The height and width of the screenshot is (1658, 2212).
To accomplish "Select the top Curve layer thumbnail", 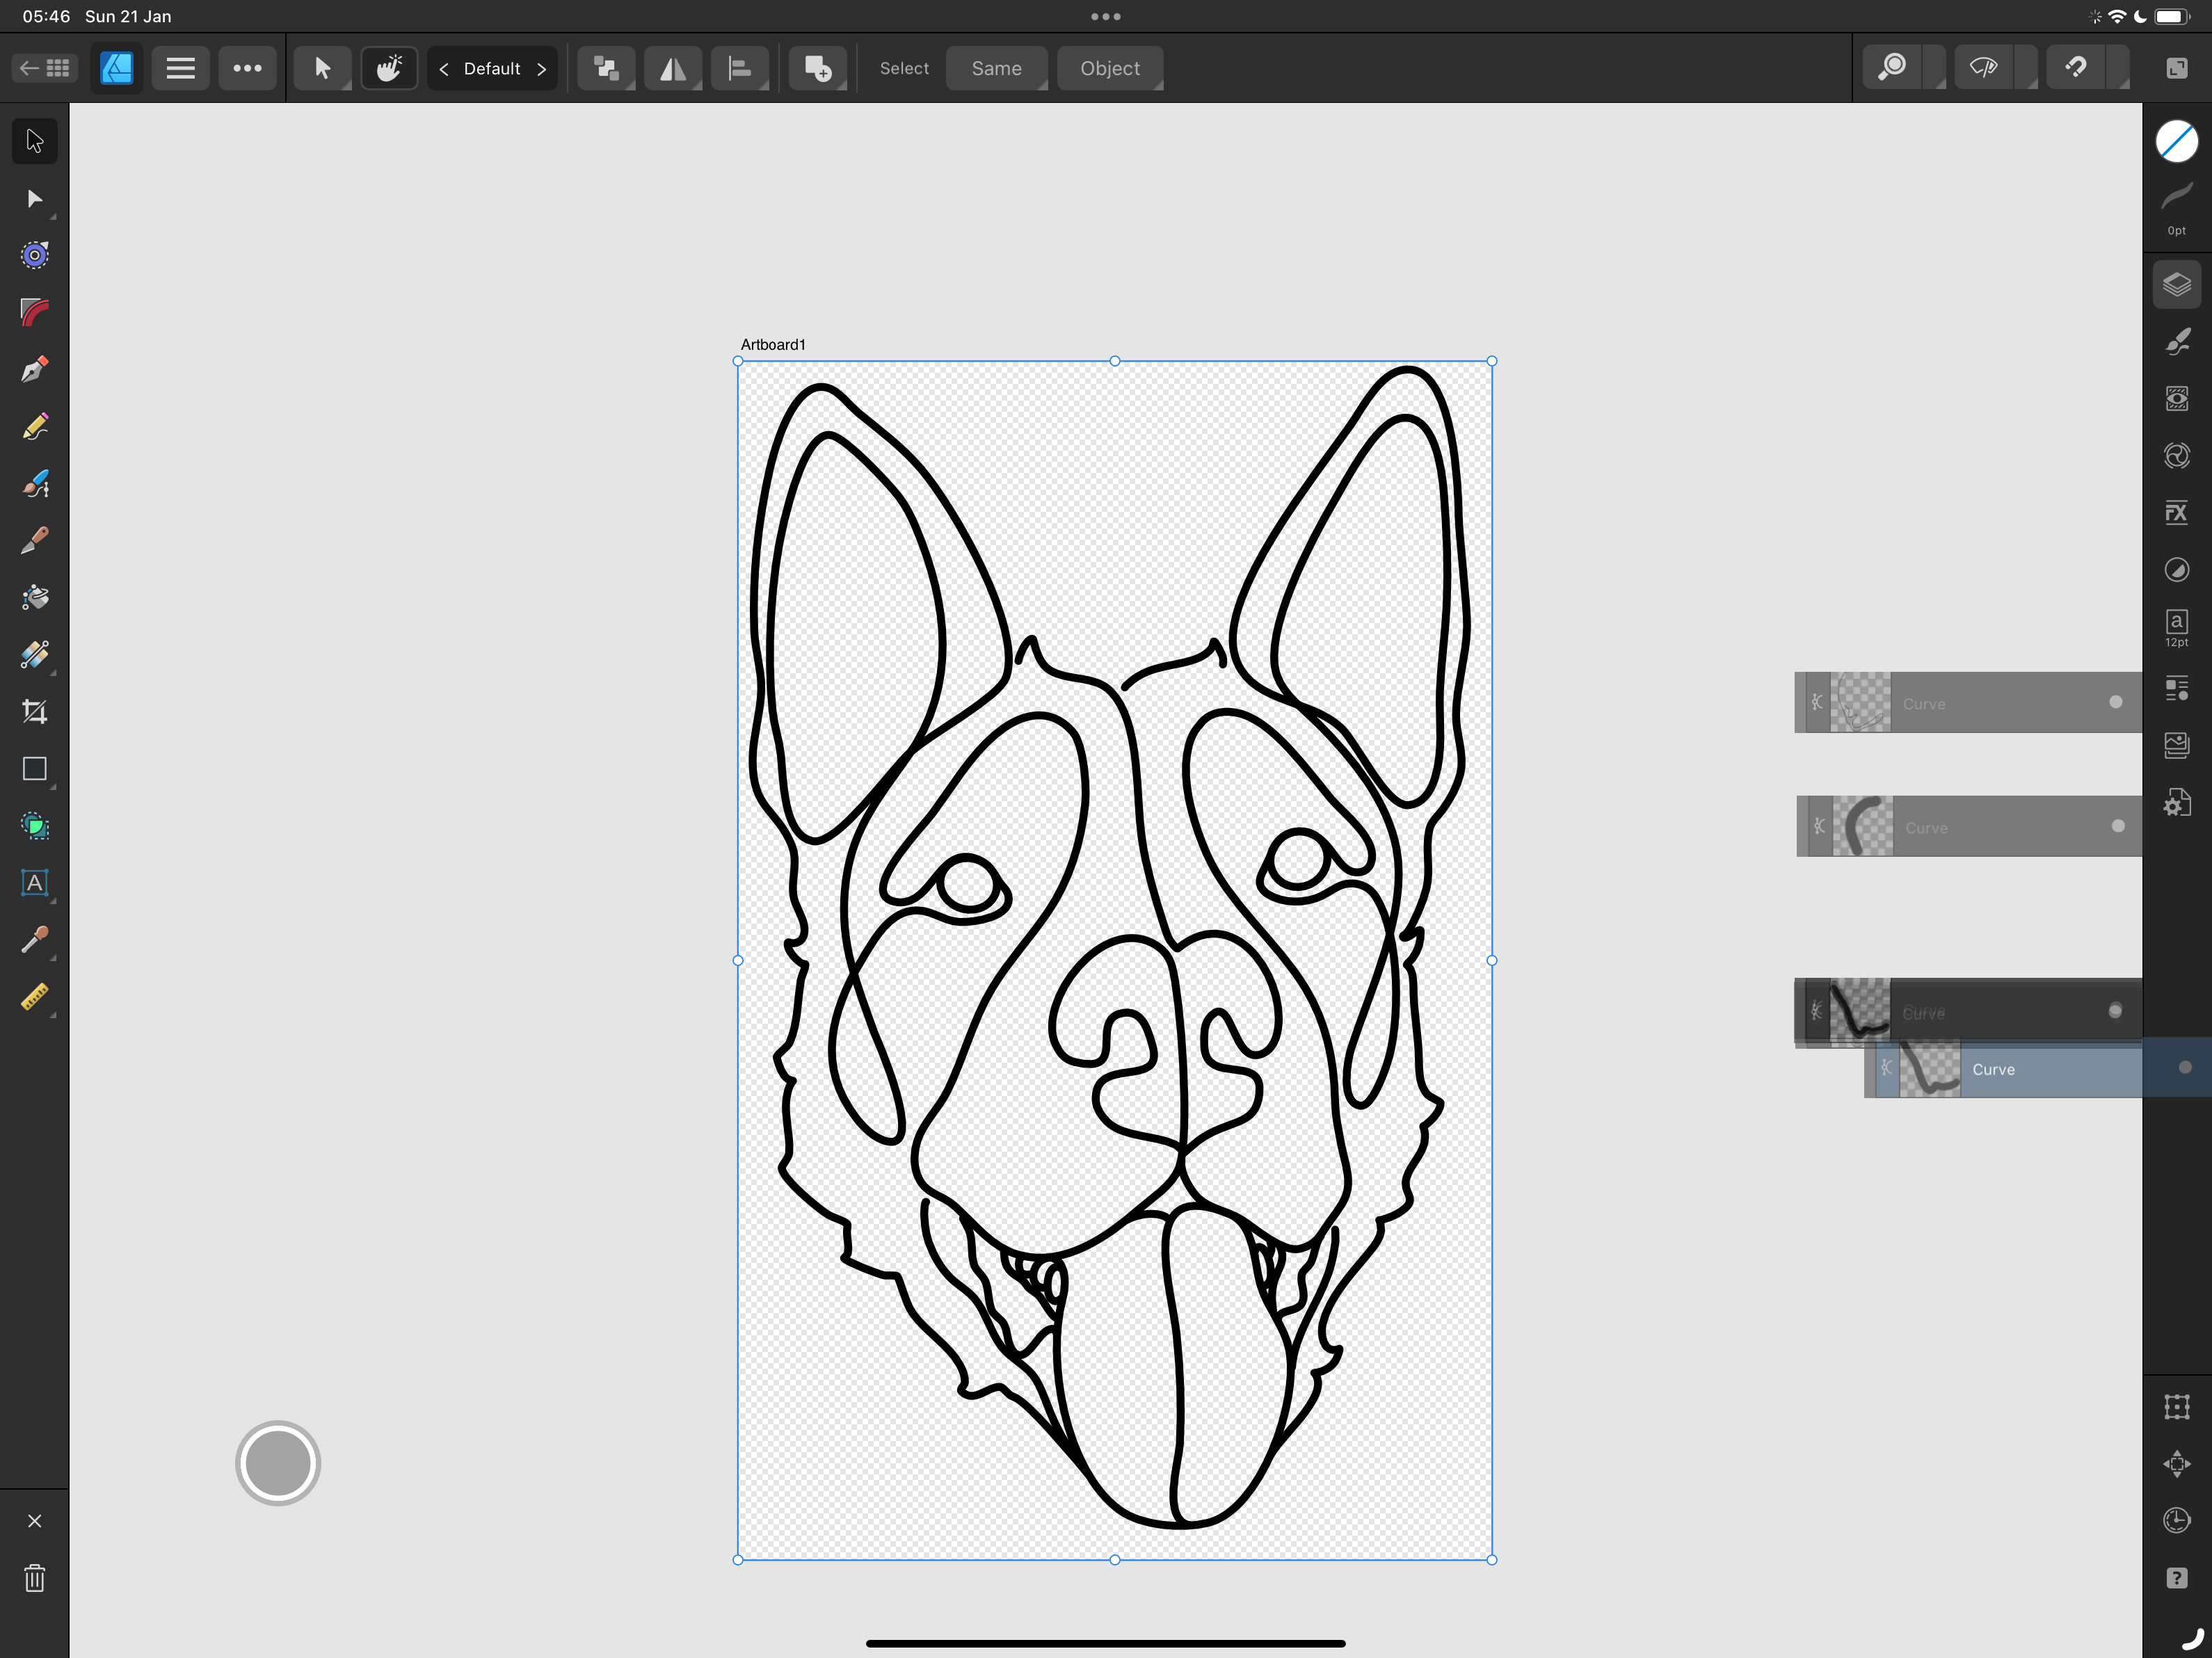I will (x=1861, y=702).
